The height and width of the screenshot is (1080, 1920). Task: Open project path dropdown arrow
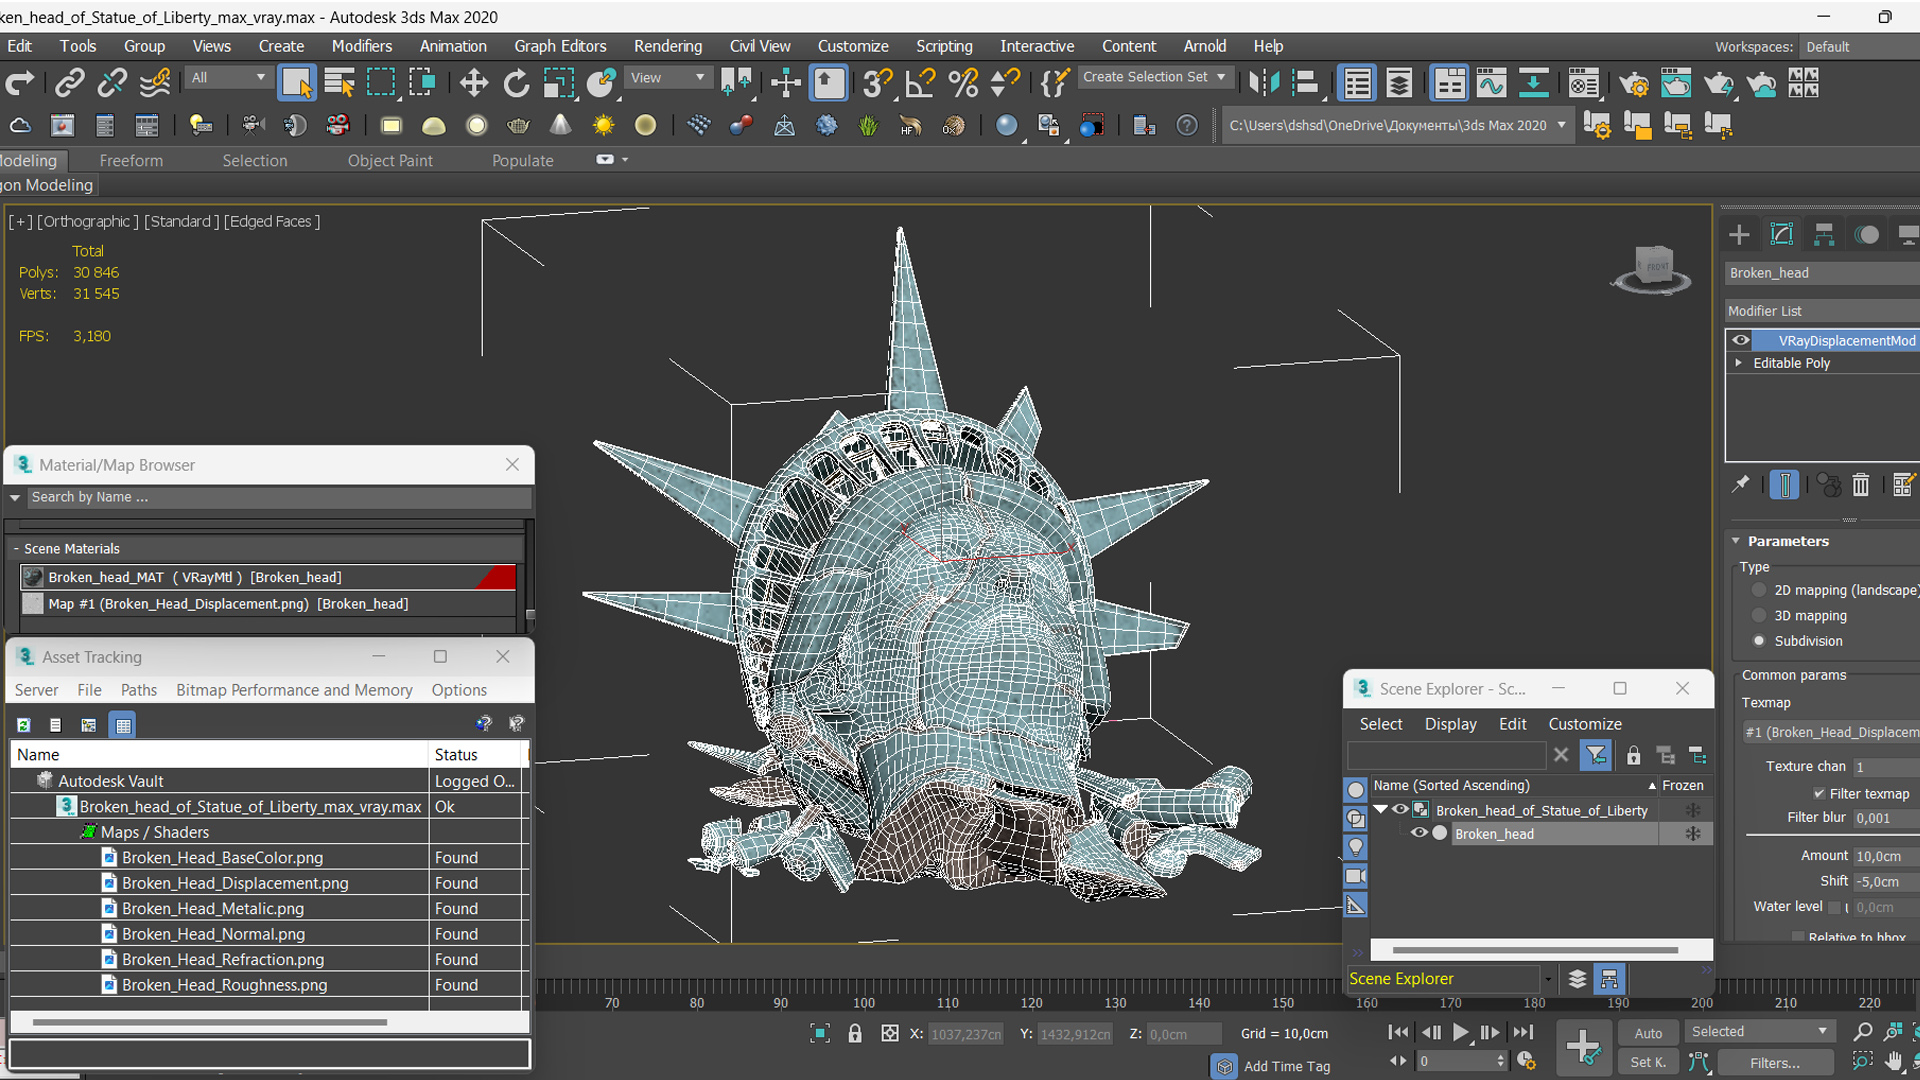click(1561, 125)
